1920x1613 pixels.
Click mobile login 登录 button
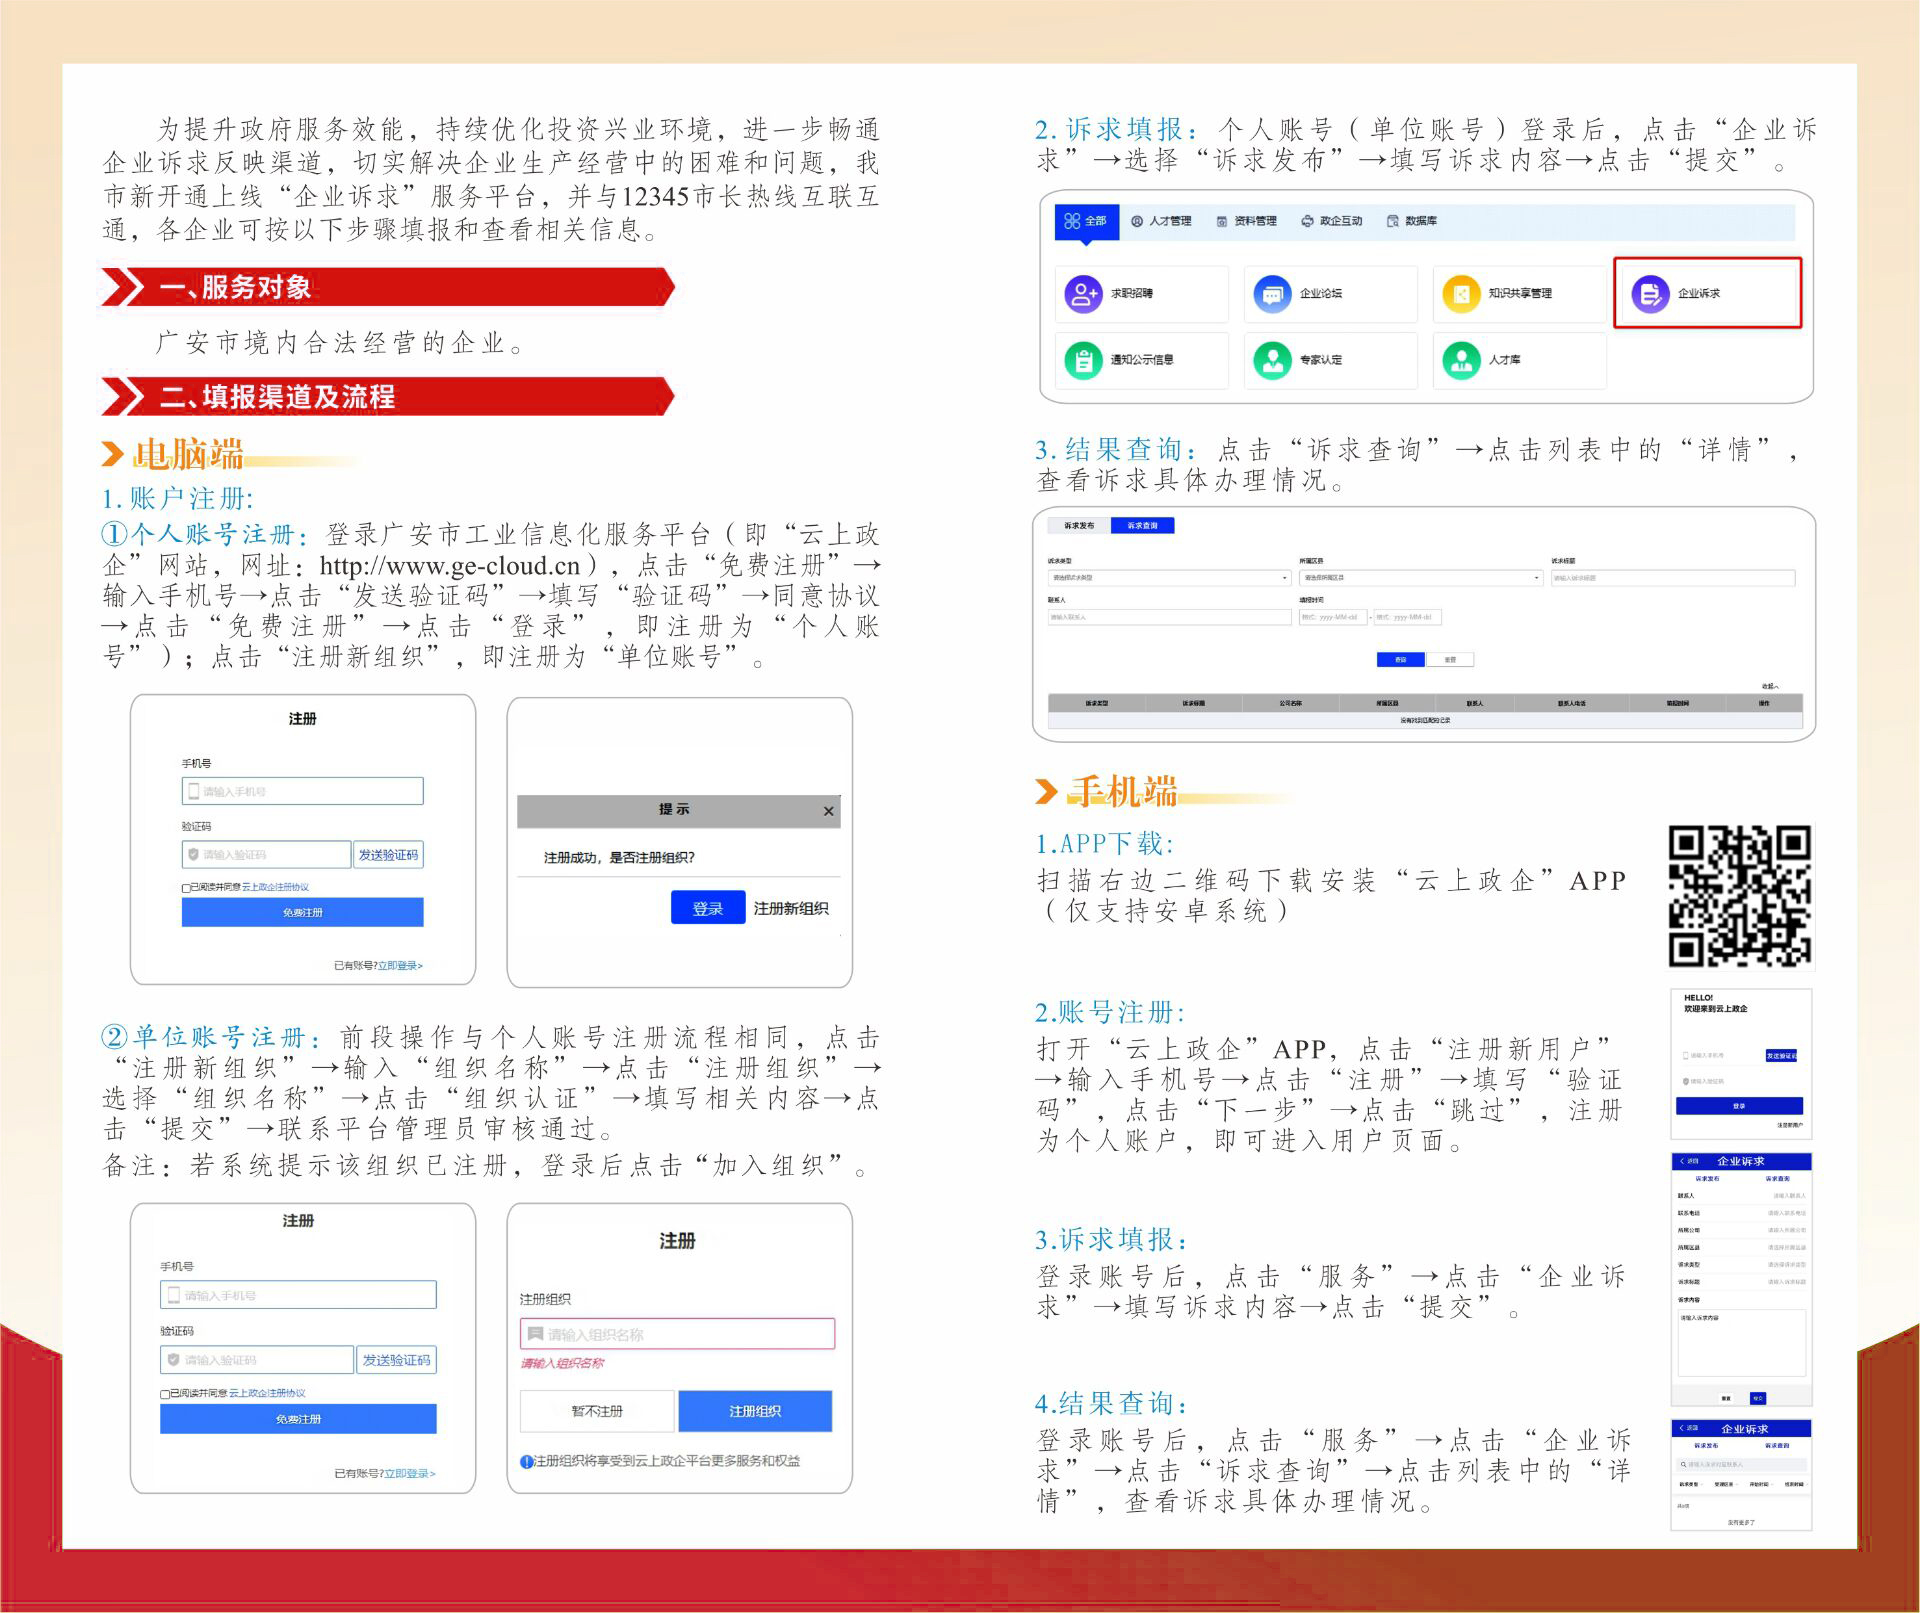coord(1739,1106)
